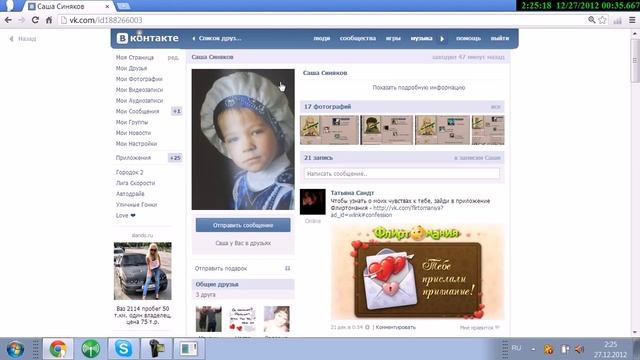The height and width of the screenshot is (360, 640).
Task: Open Татьяна Сандт's avatar
Action: [313, 202]
